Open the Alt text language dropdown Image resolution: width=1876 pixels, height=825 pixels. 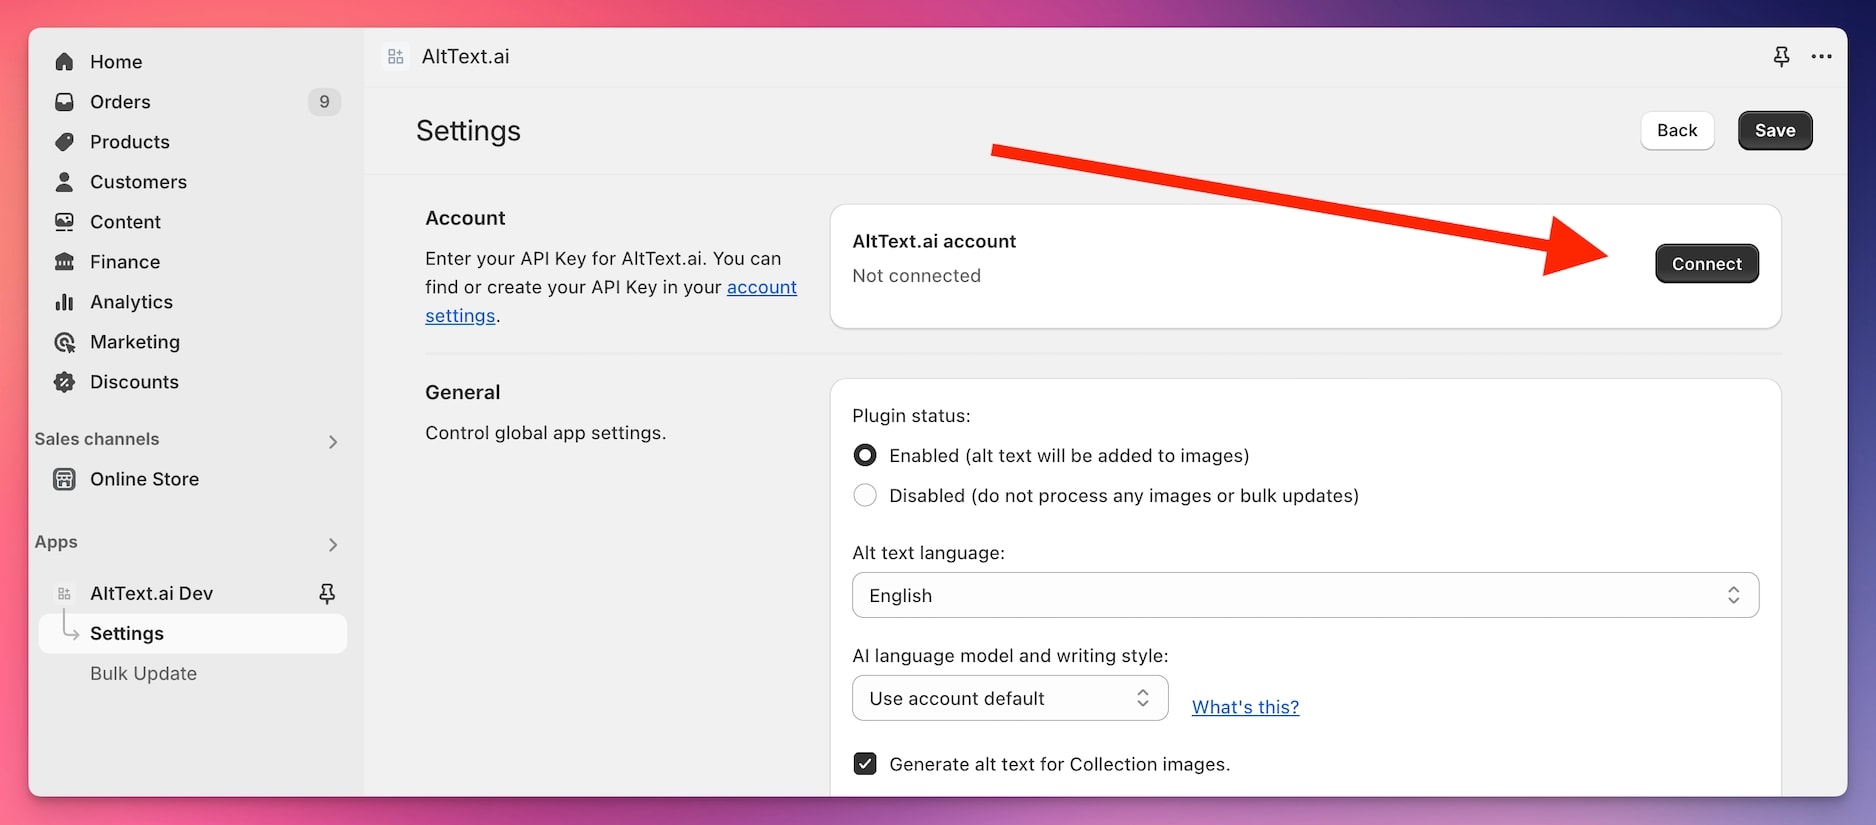pyautogui.click(x=1305, y=595)
